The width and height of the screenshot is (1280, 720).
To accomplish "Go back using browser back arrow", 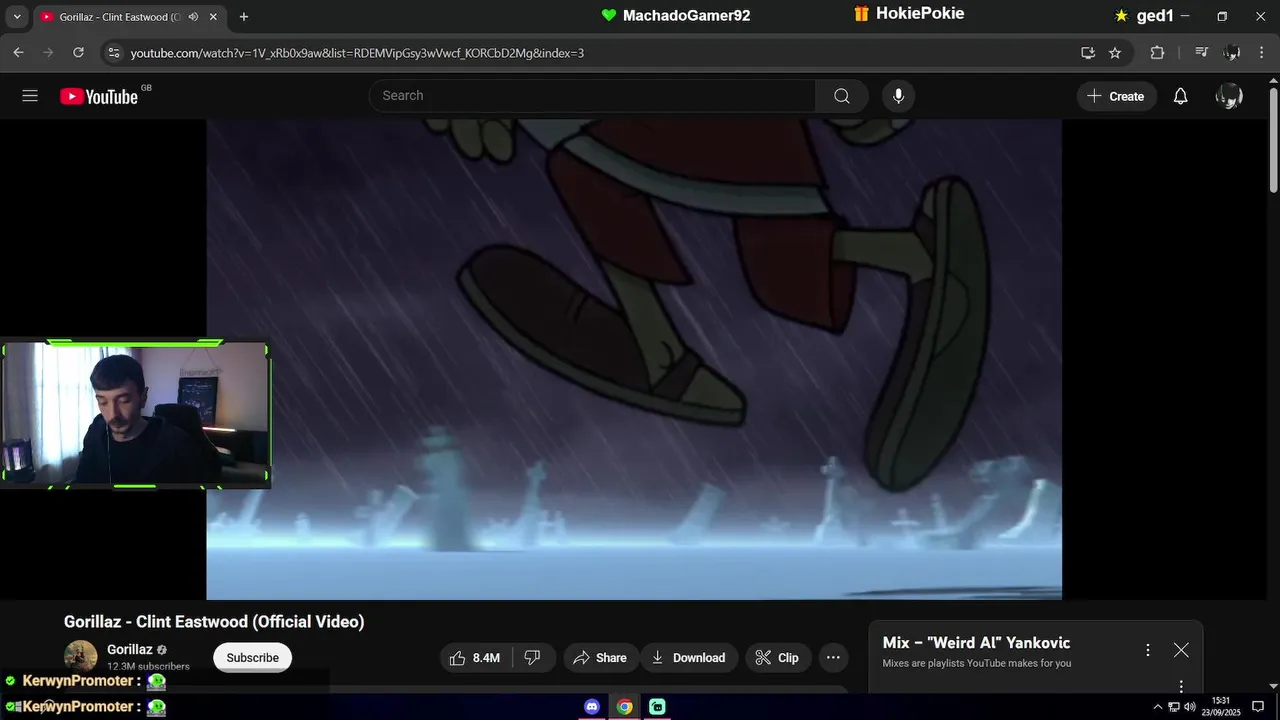I will pyautogui.click(x=18, y=52).
